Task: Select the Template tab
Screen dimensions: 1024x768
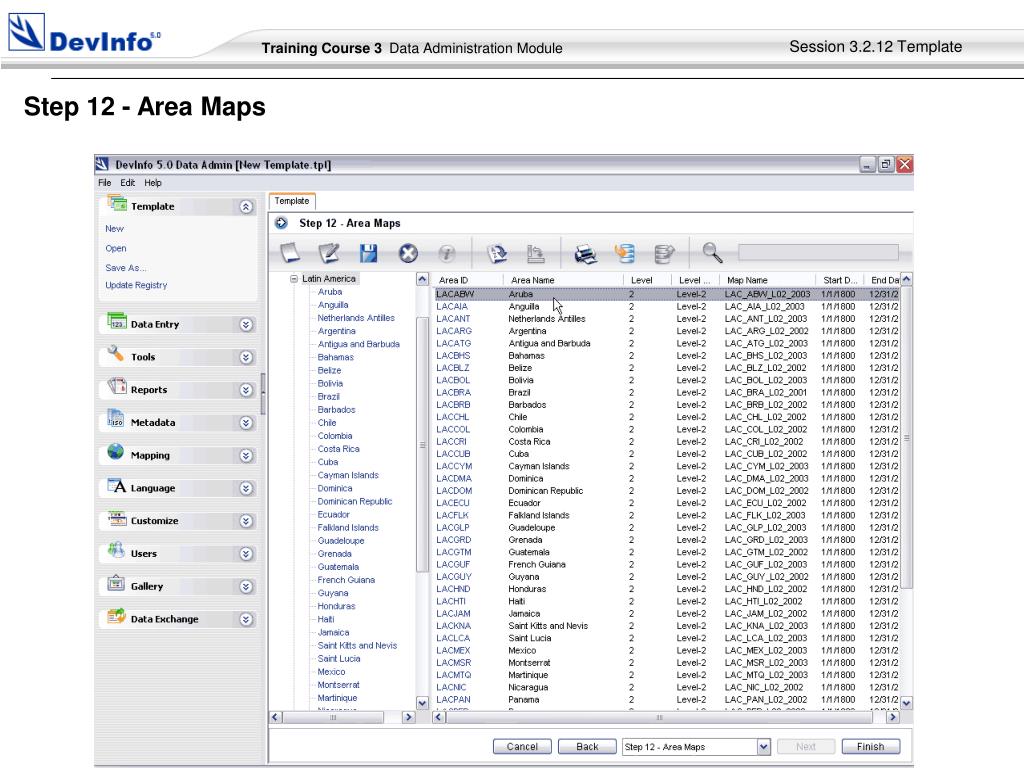Action: point(291,201)
